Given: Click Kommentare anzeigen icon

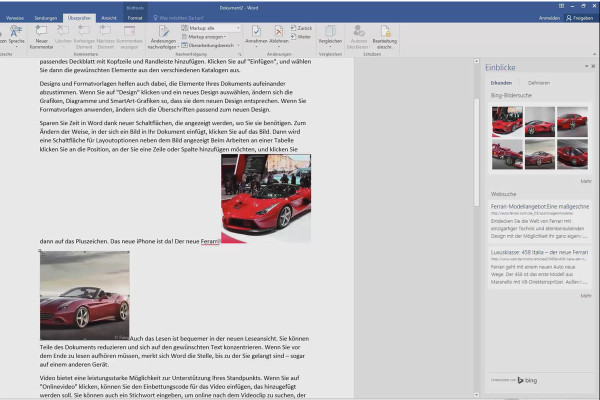Looking at the screenshot, I should coord(129,31).
